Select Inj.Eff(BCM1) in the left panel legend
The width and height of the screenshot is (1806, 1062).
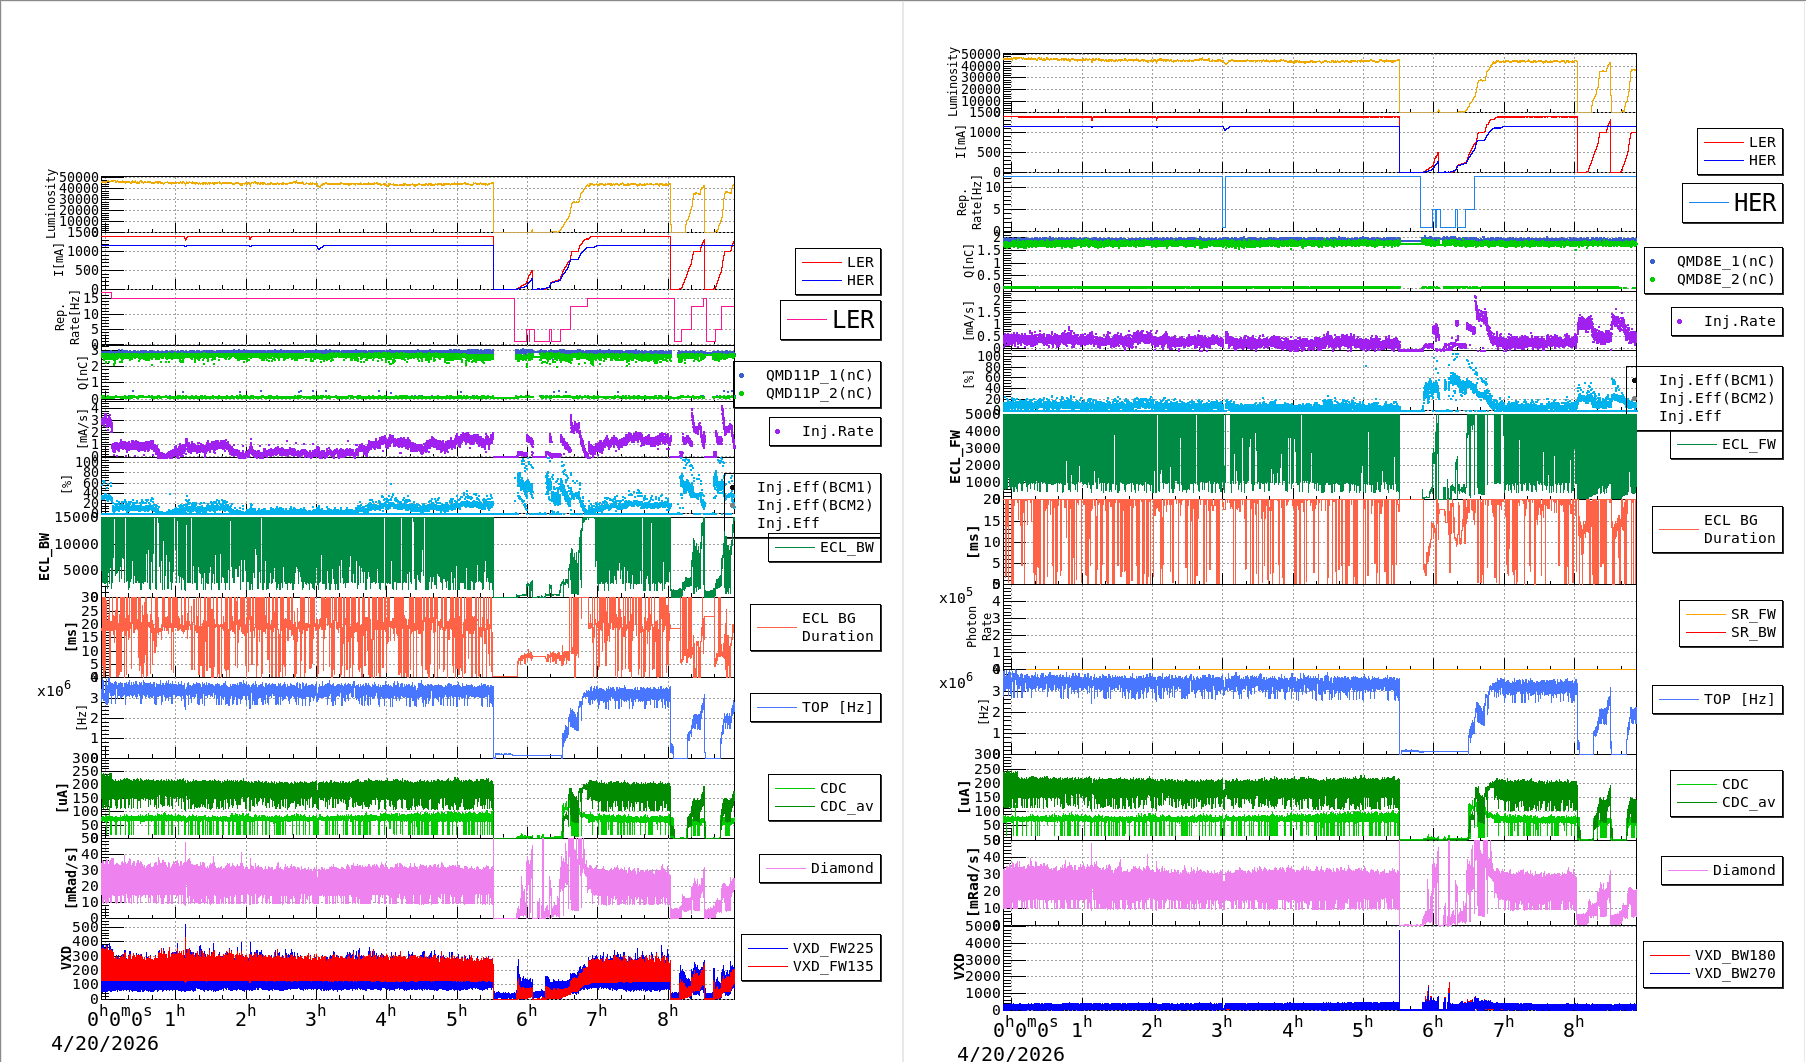coord(814,488)
